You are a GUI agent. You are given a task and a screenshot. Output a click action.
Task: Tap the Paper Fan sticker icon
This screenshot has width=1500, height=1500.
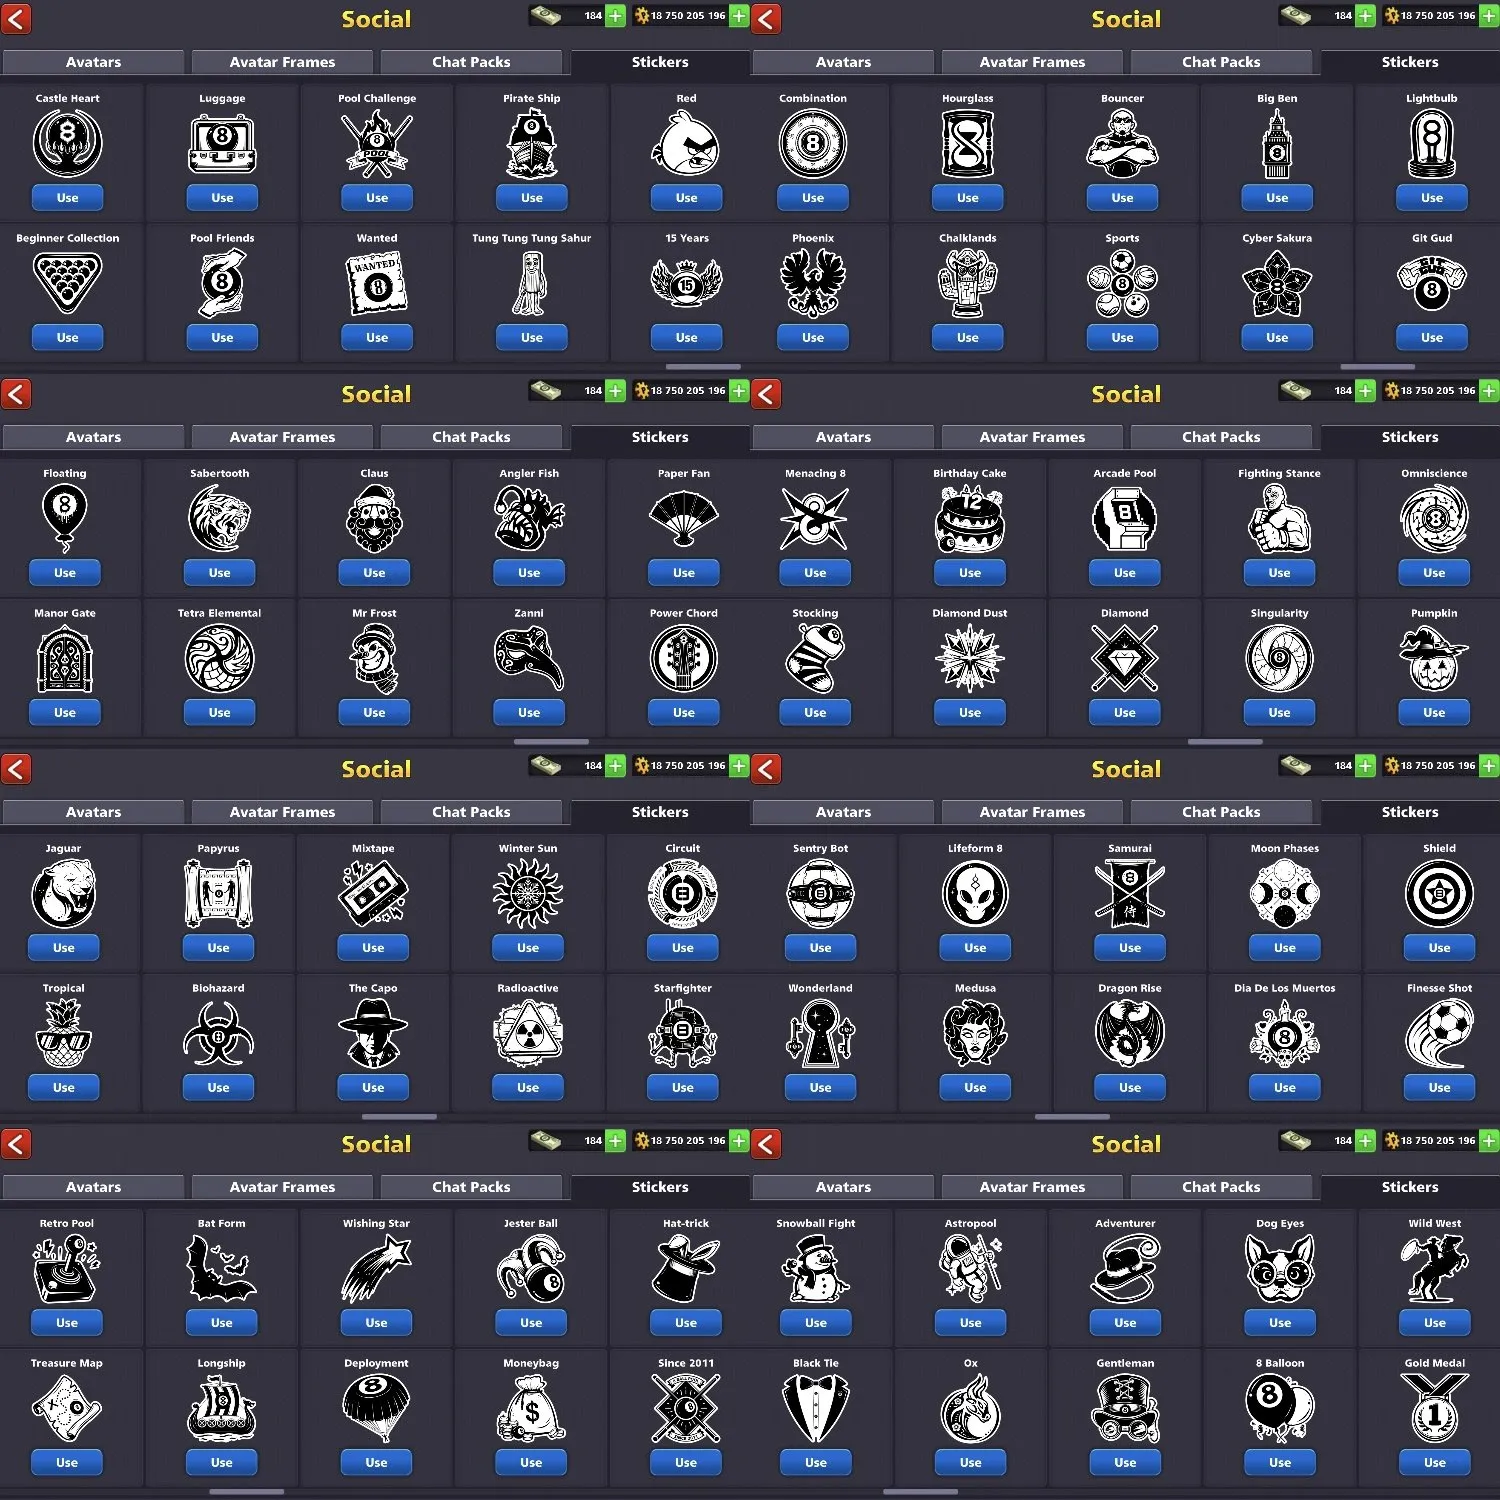(x=684, y=518)
